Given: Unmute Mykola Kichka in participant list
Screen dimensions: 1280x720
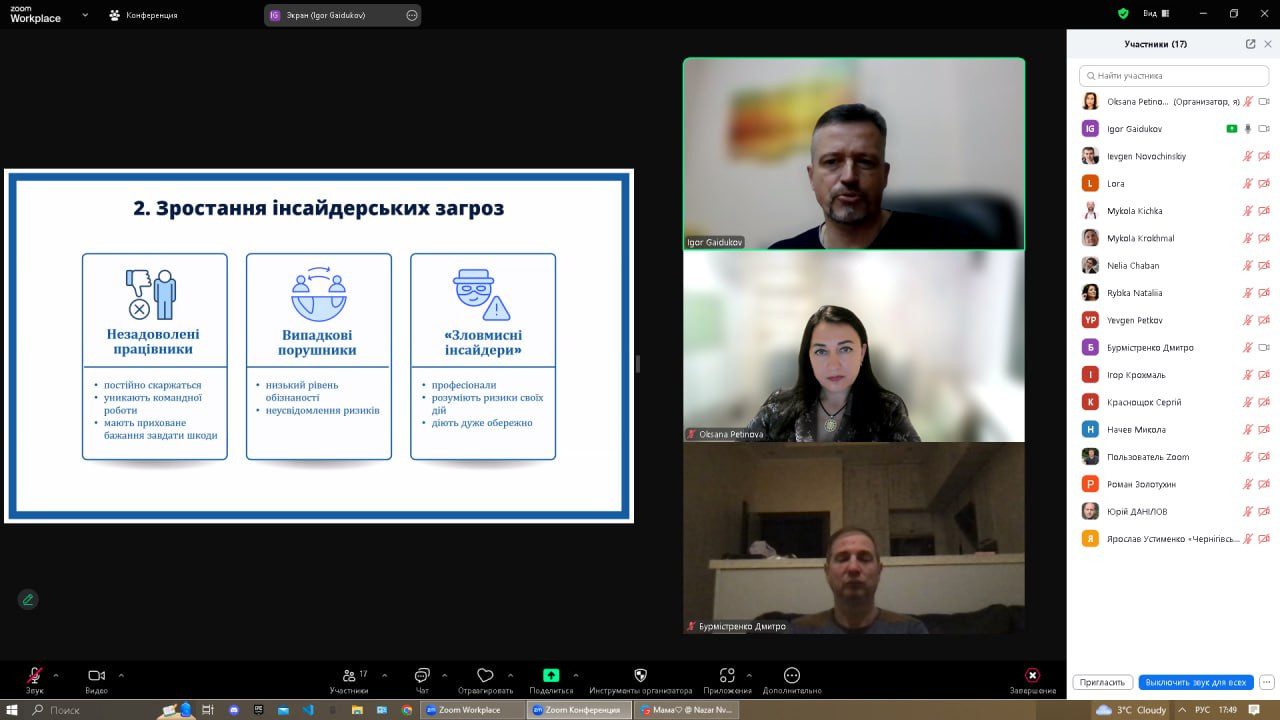Looking at the screenshot, I should pos(1248,211).
